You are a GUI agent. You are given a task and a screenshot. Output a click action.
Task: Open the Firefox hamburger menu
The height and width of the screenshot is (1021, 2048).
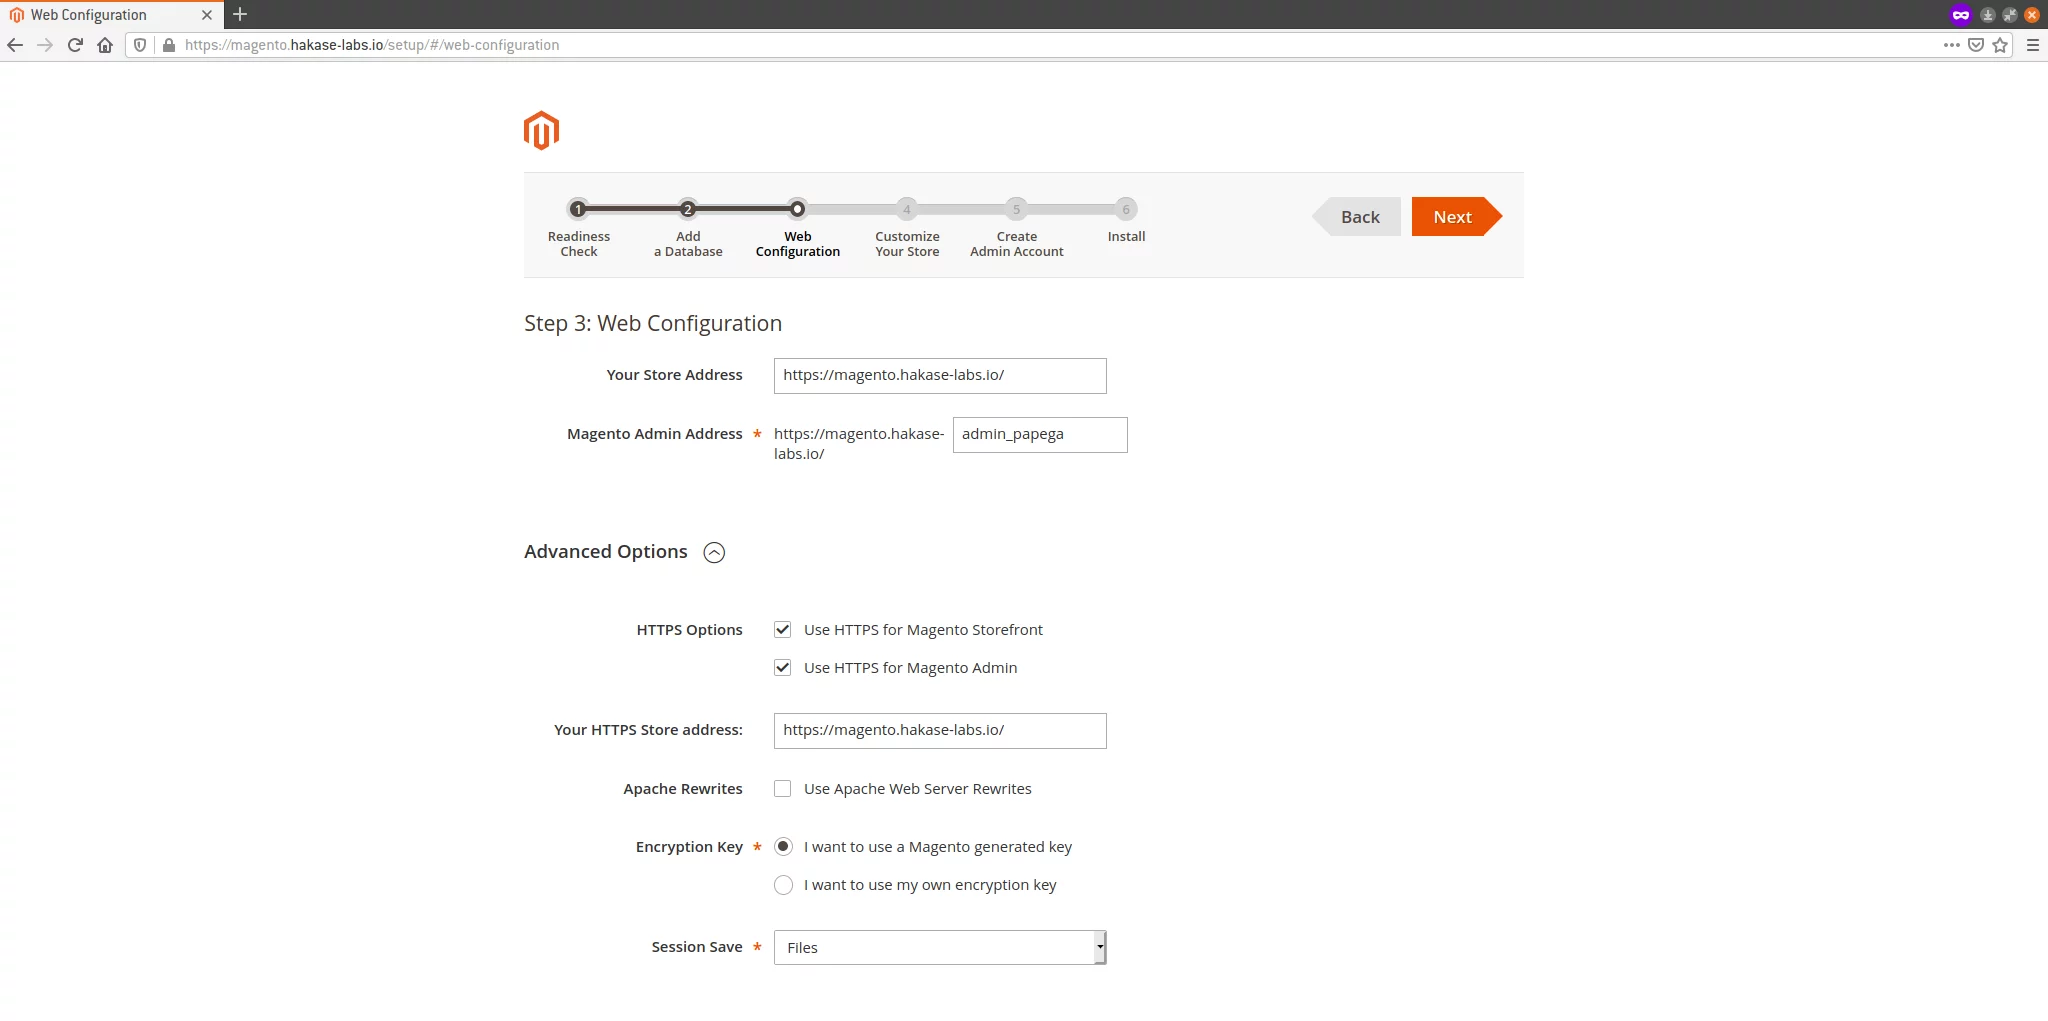(x=2033, y=45)
